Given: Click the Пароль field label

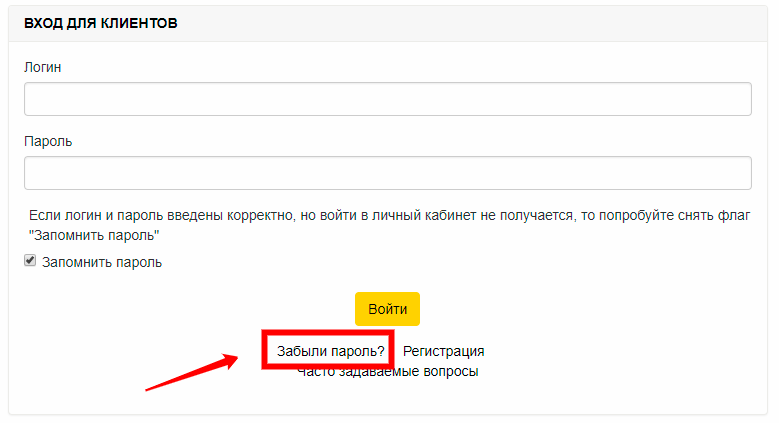Looking at the screenshot, I should point(48,142).
